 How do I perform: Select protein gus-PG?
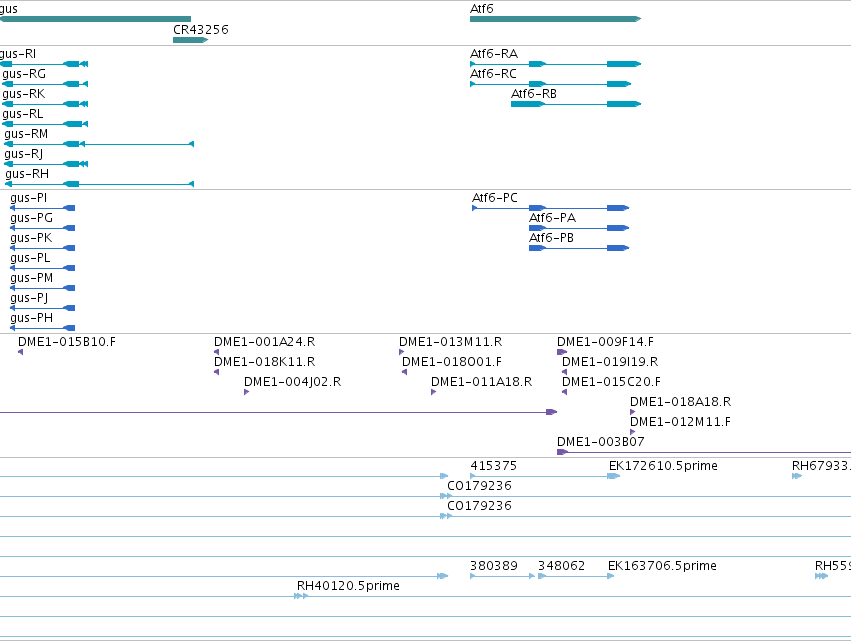pyautogui.click(x=42, y=228)
